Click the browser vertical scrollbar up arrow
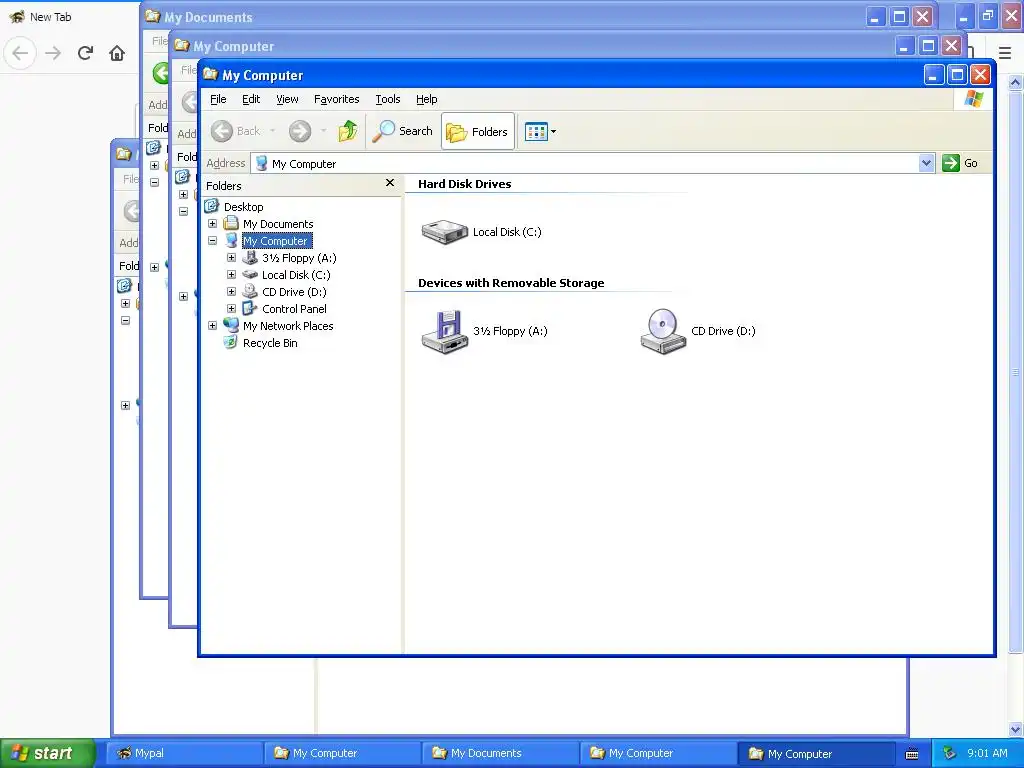The image size is (1024, 768). click(x=1016, y=82)
